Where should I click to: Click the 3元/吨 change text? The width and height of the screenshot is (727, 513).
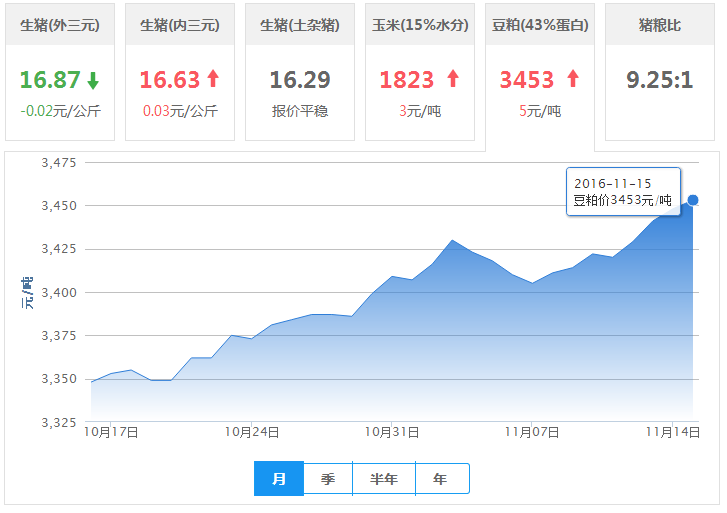(x=420, y=111)
